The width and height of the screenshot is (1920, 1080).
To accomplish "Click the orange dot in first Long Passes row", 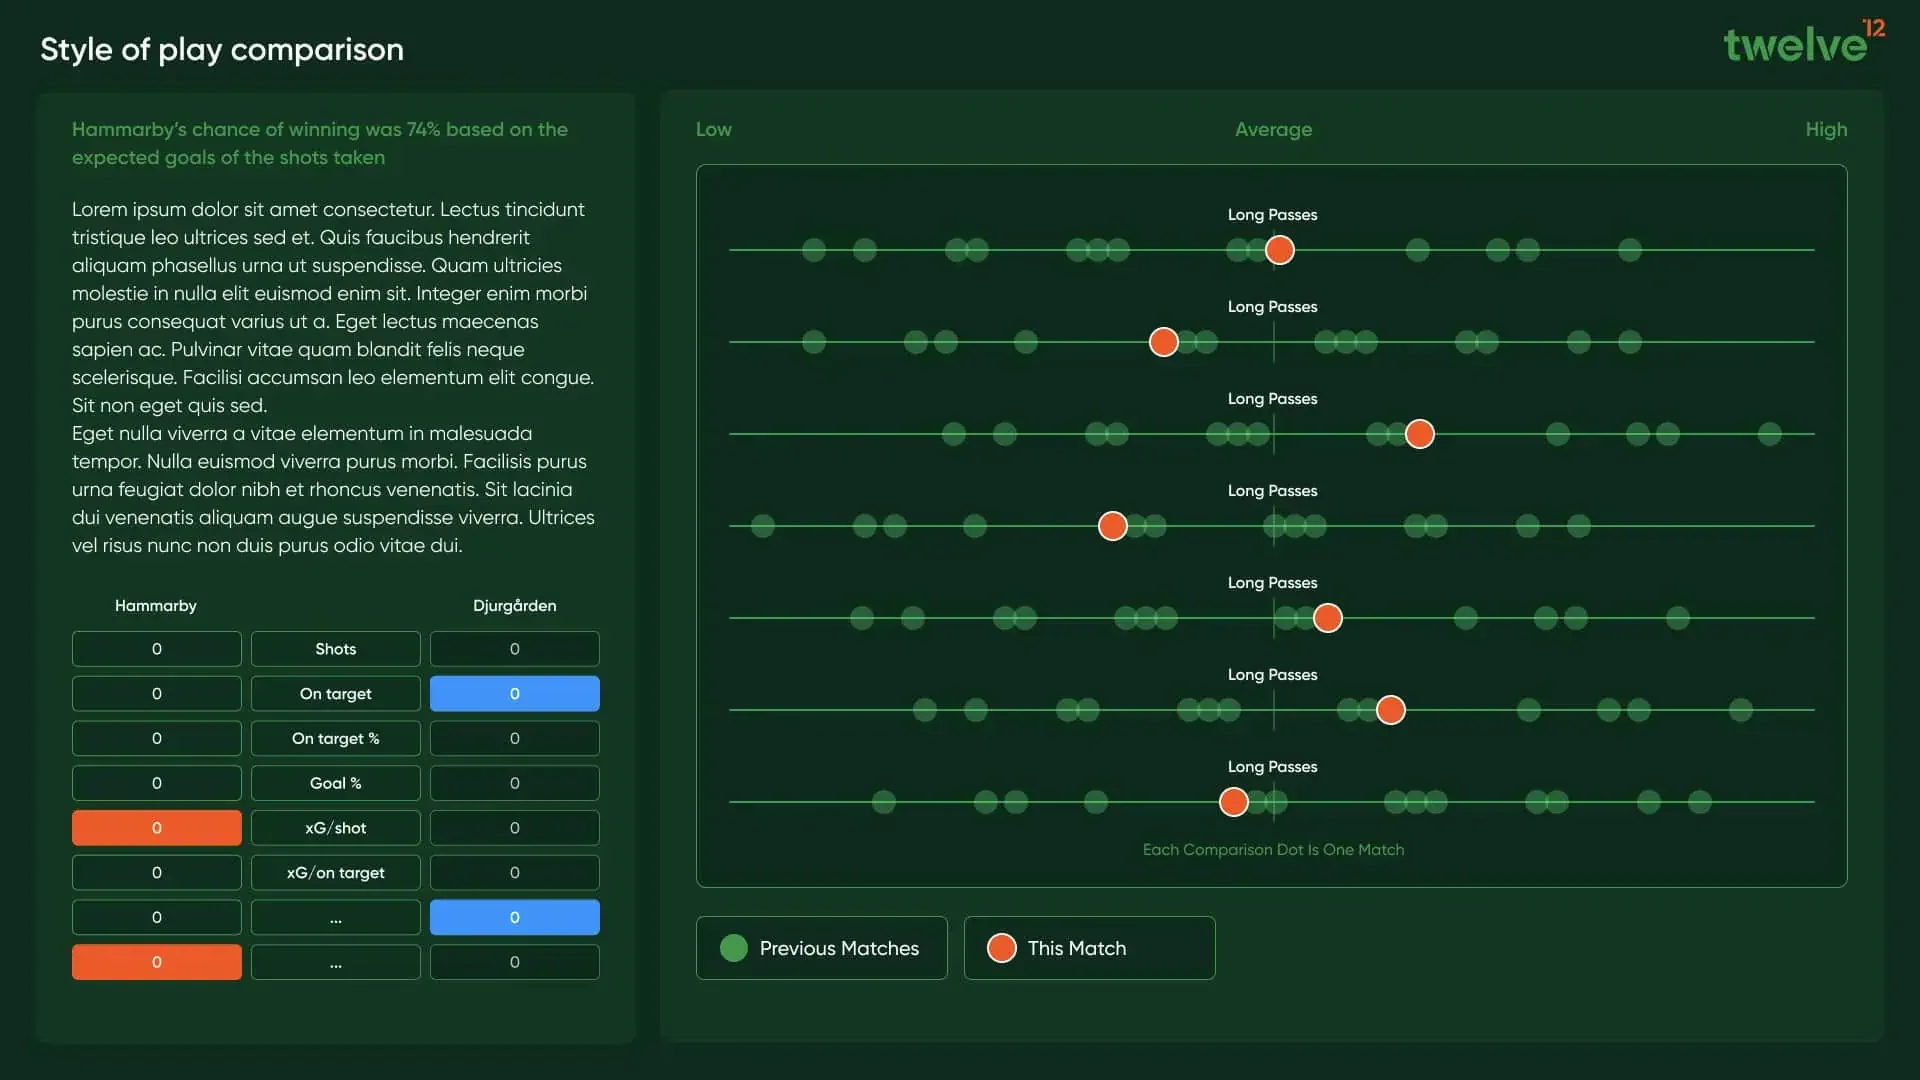I will click(x=1280, y=250).
